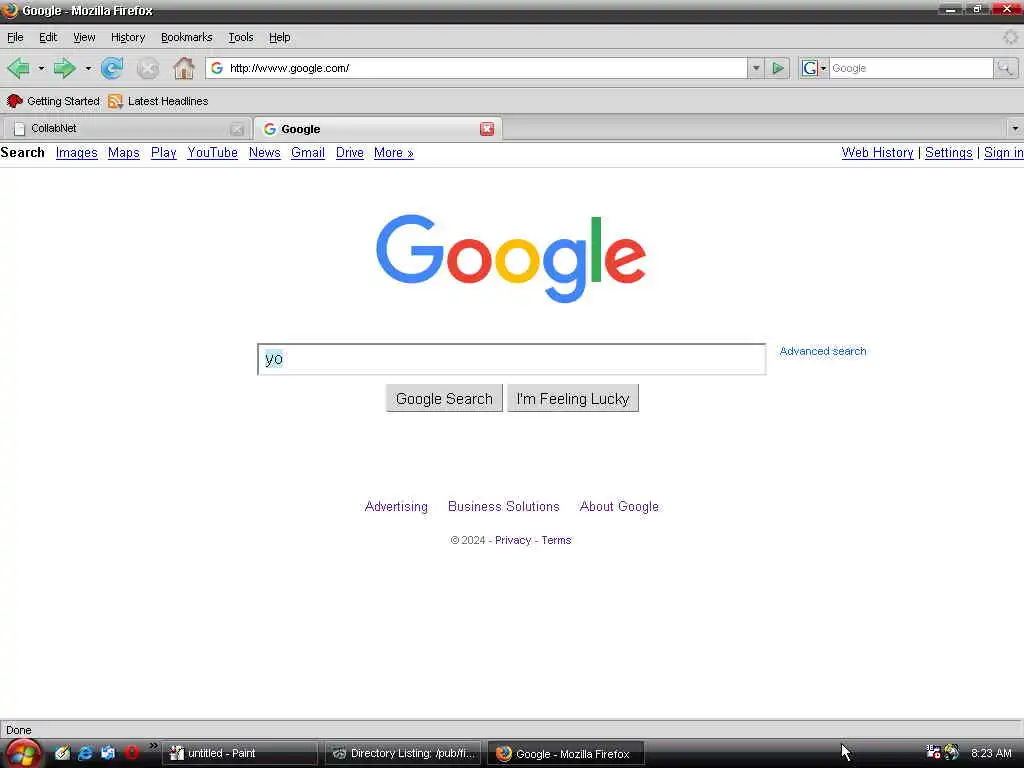Click the Sign in link
This screenshot has height=768, width=1024.
click(x=1004, y=153)
